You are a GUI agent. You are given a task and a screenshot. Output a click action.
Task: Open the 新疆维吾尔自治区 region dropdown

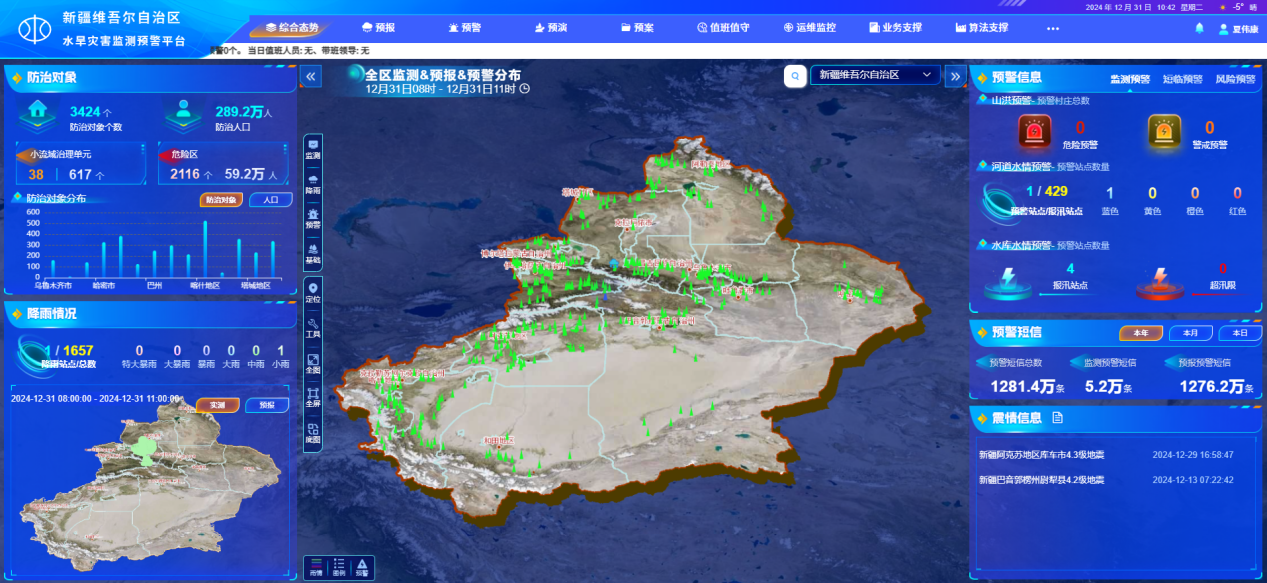click(875, 75)
